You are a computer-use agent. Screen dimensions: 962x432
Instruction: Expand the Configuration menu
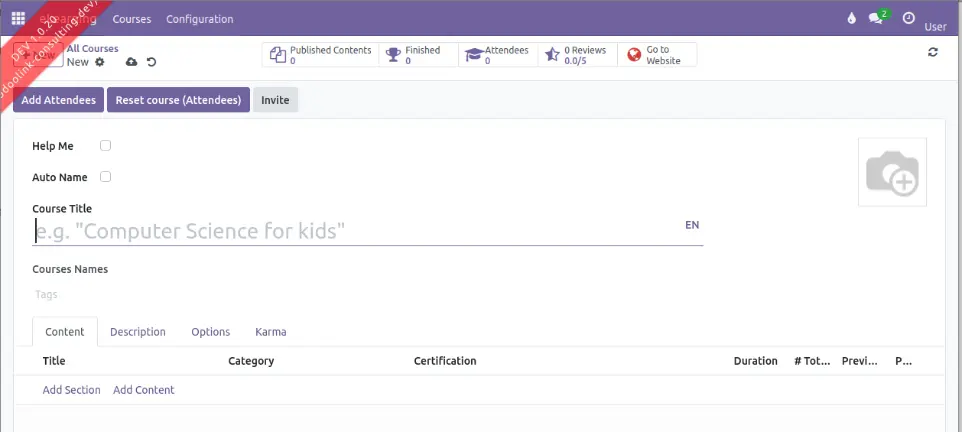[x=199, y=19]
